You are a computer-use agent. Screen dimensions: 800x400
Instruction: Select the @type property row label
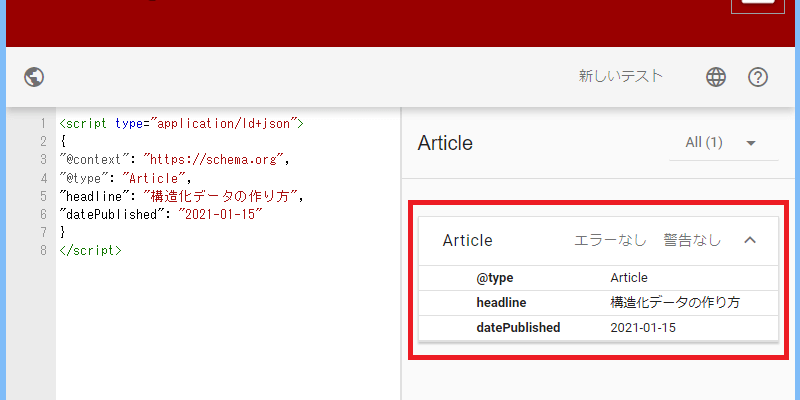pos(495,278)
